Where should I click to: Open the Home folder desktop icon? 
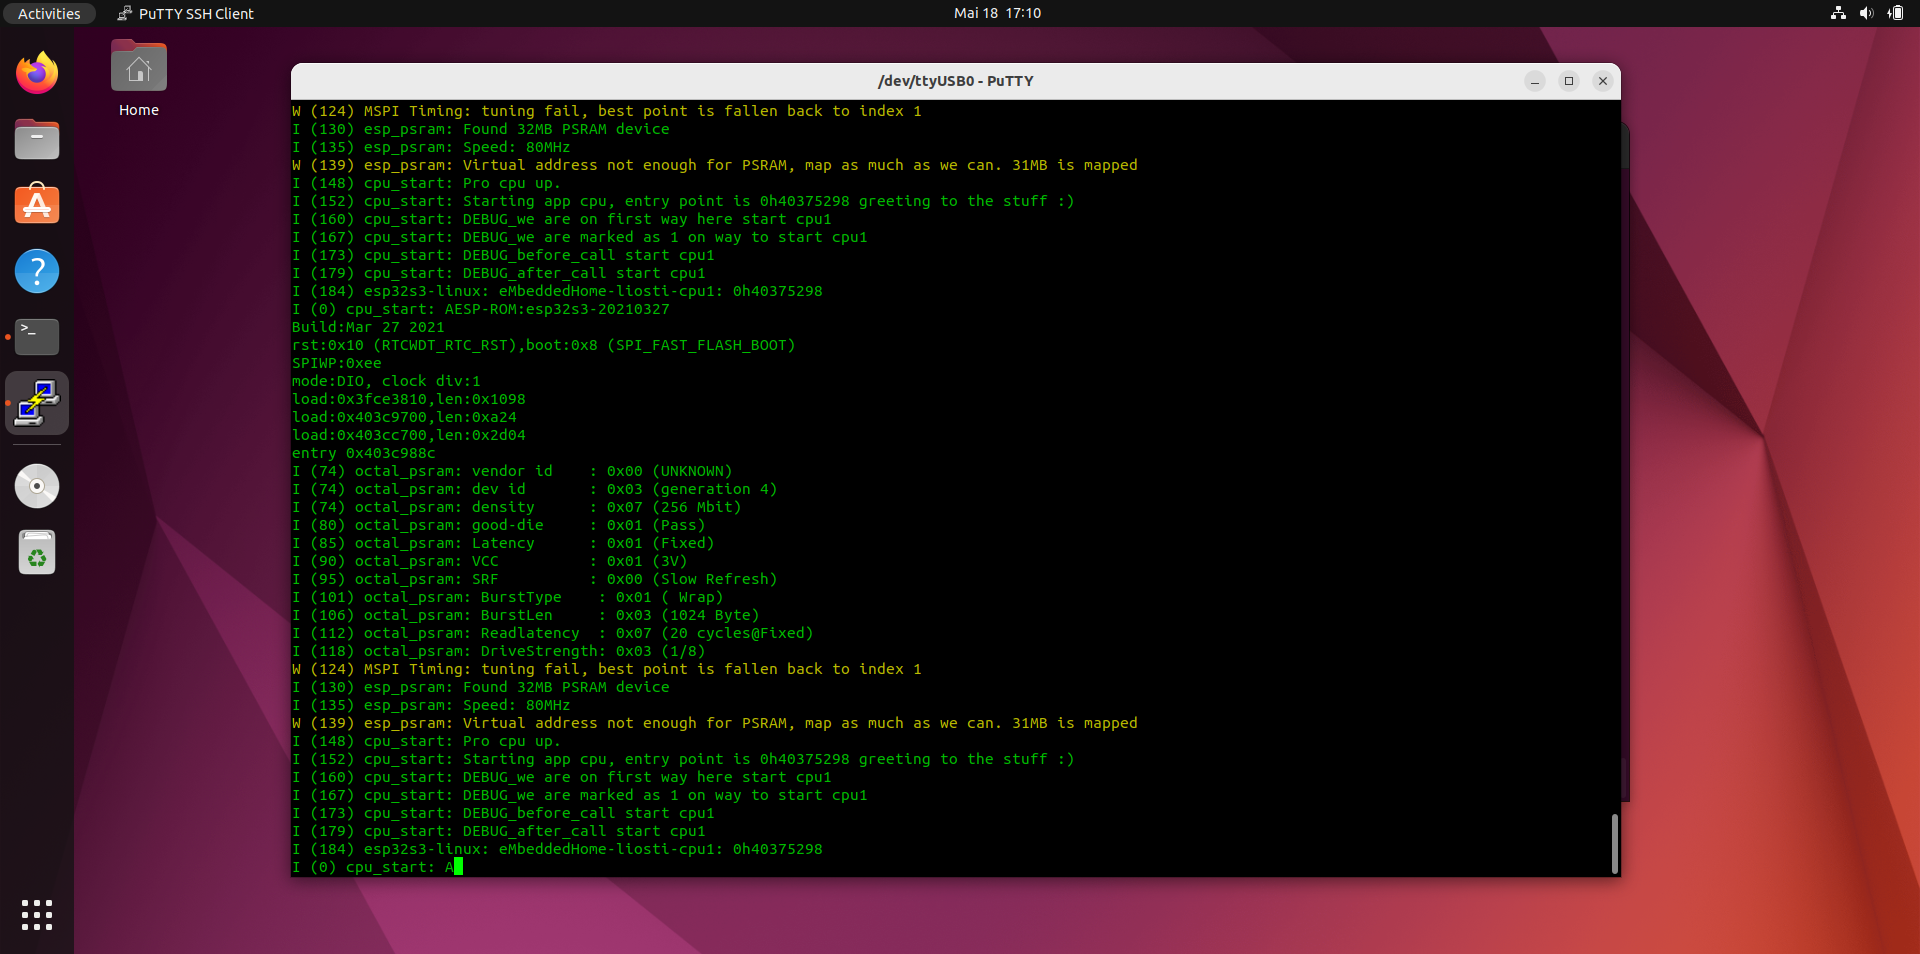coord(139,79)
